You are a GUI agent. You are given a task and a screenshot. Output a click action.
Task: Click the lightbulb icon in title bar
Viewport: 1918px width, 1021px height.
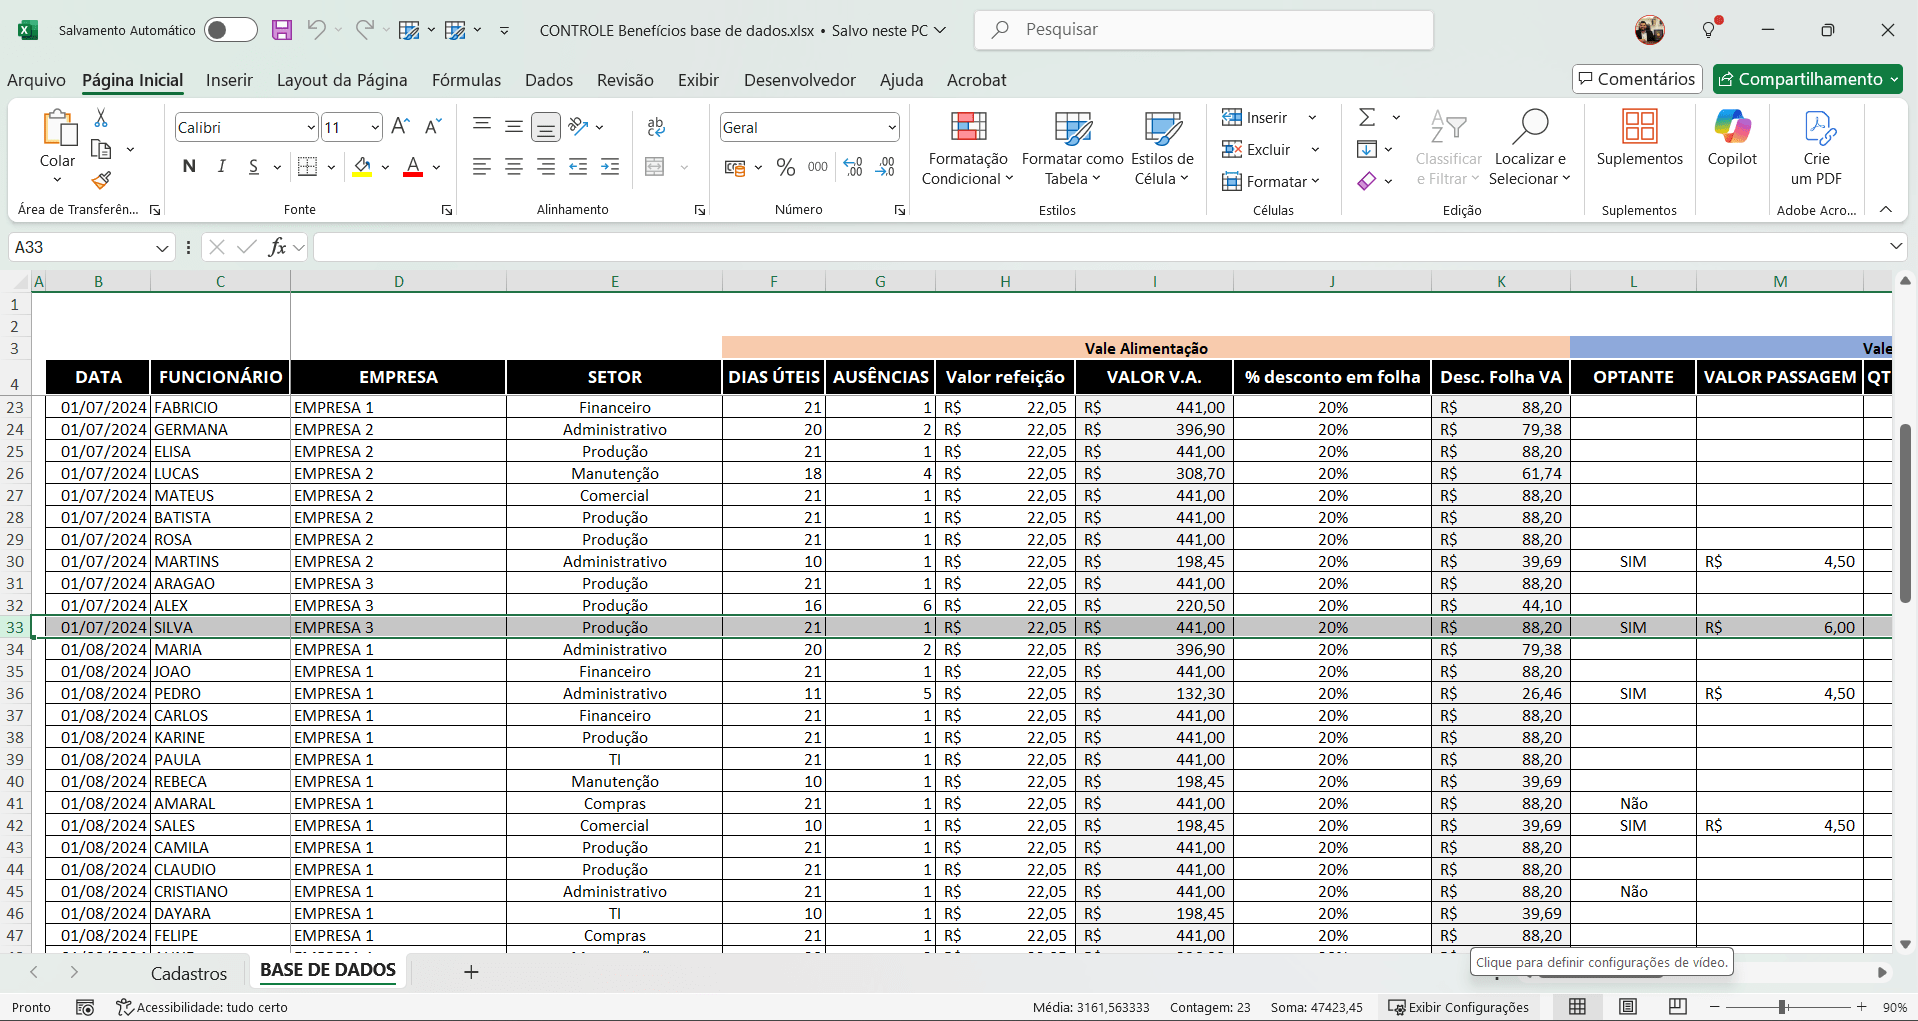pyautogui.click(x=1710, y=30)
